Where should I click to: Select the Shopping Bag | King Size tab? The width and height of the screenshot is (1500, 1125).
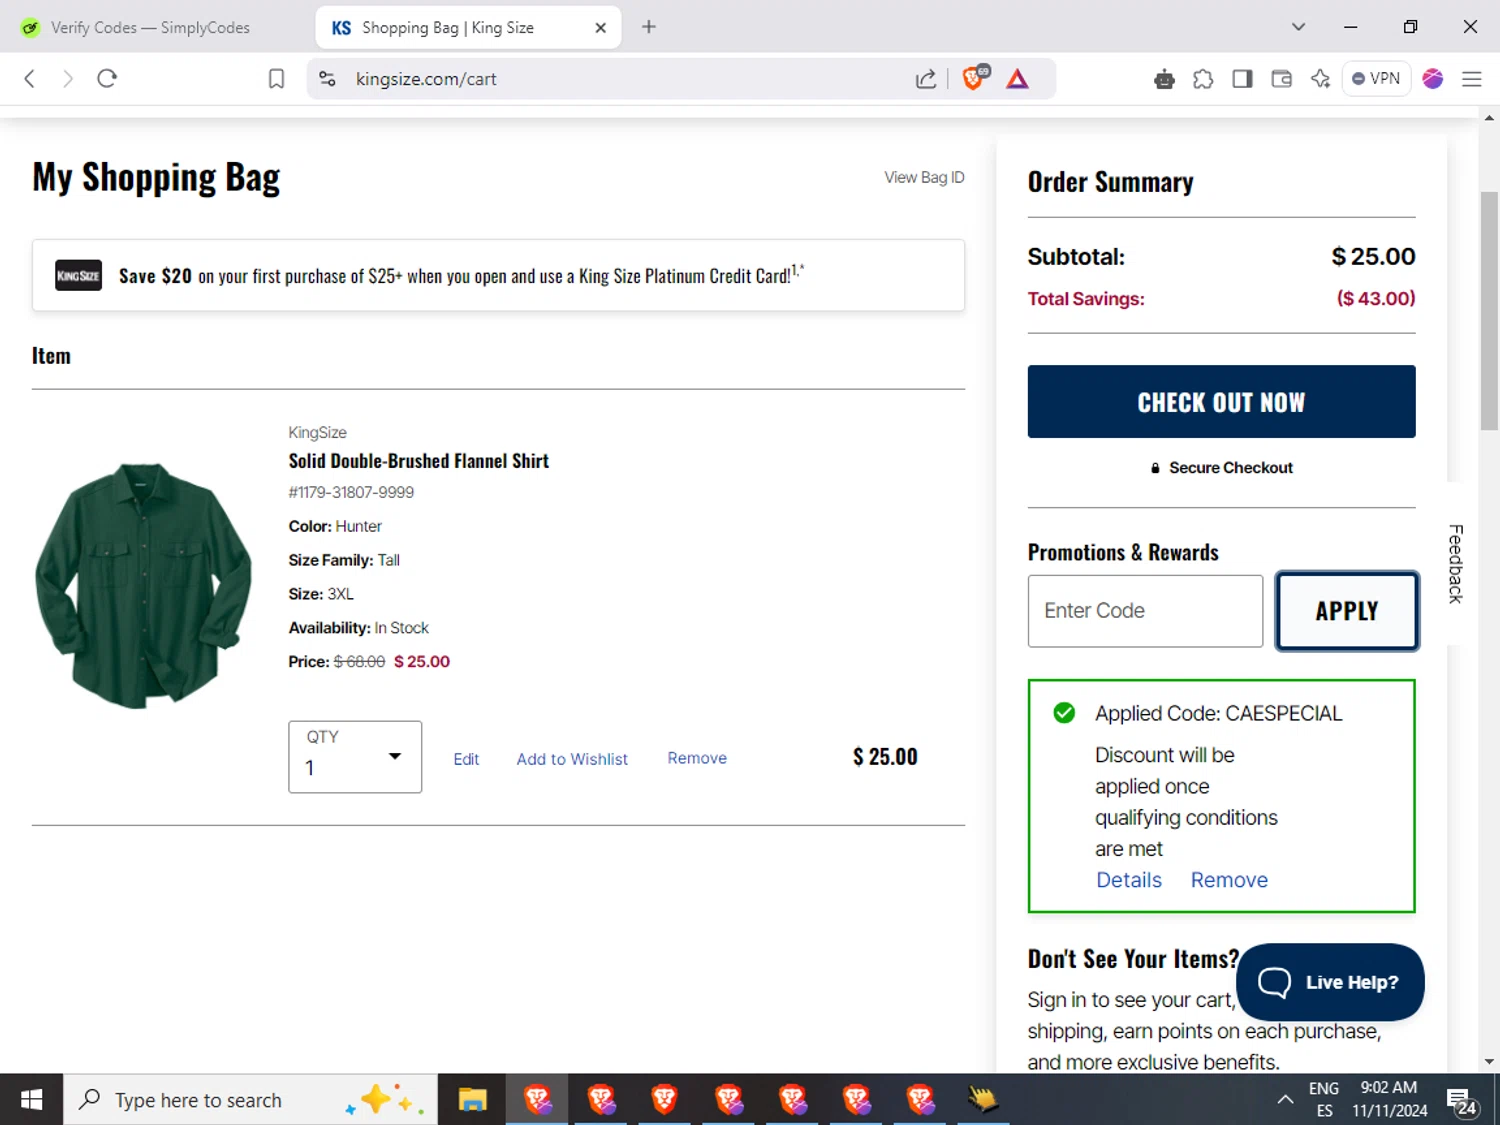click(468, 27)
